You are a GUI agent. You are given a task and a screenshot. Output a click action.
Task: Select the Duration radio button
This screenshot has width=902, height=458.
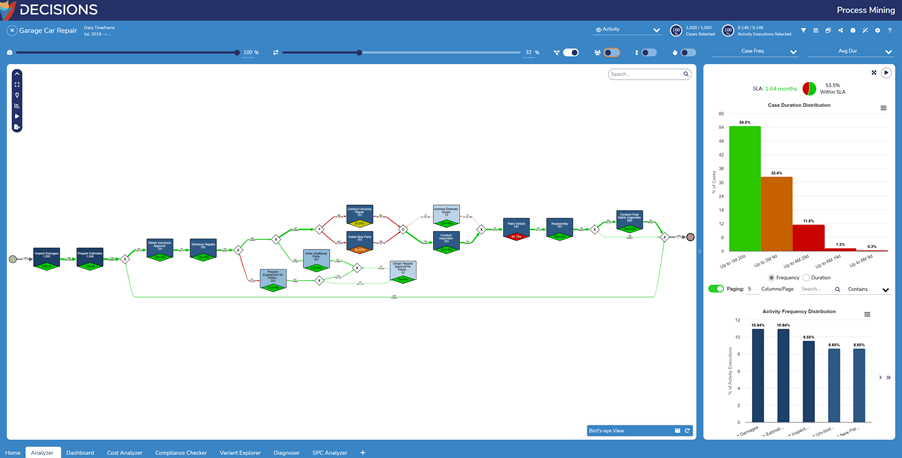[x=806, y=278]
